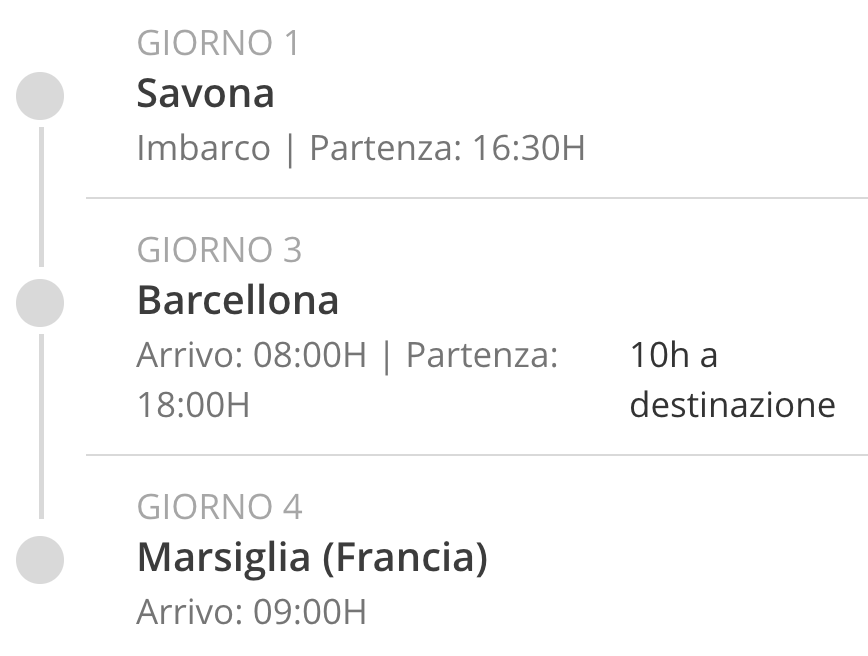The height and width of the screenshot is (656, 868).
Task: Click the timeline line between Savona and Barcellona
Action: click(x=42, y=197)
